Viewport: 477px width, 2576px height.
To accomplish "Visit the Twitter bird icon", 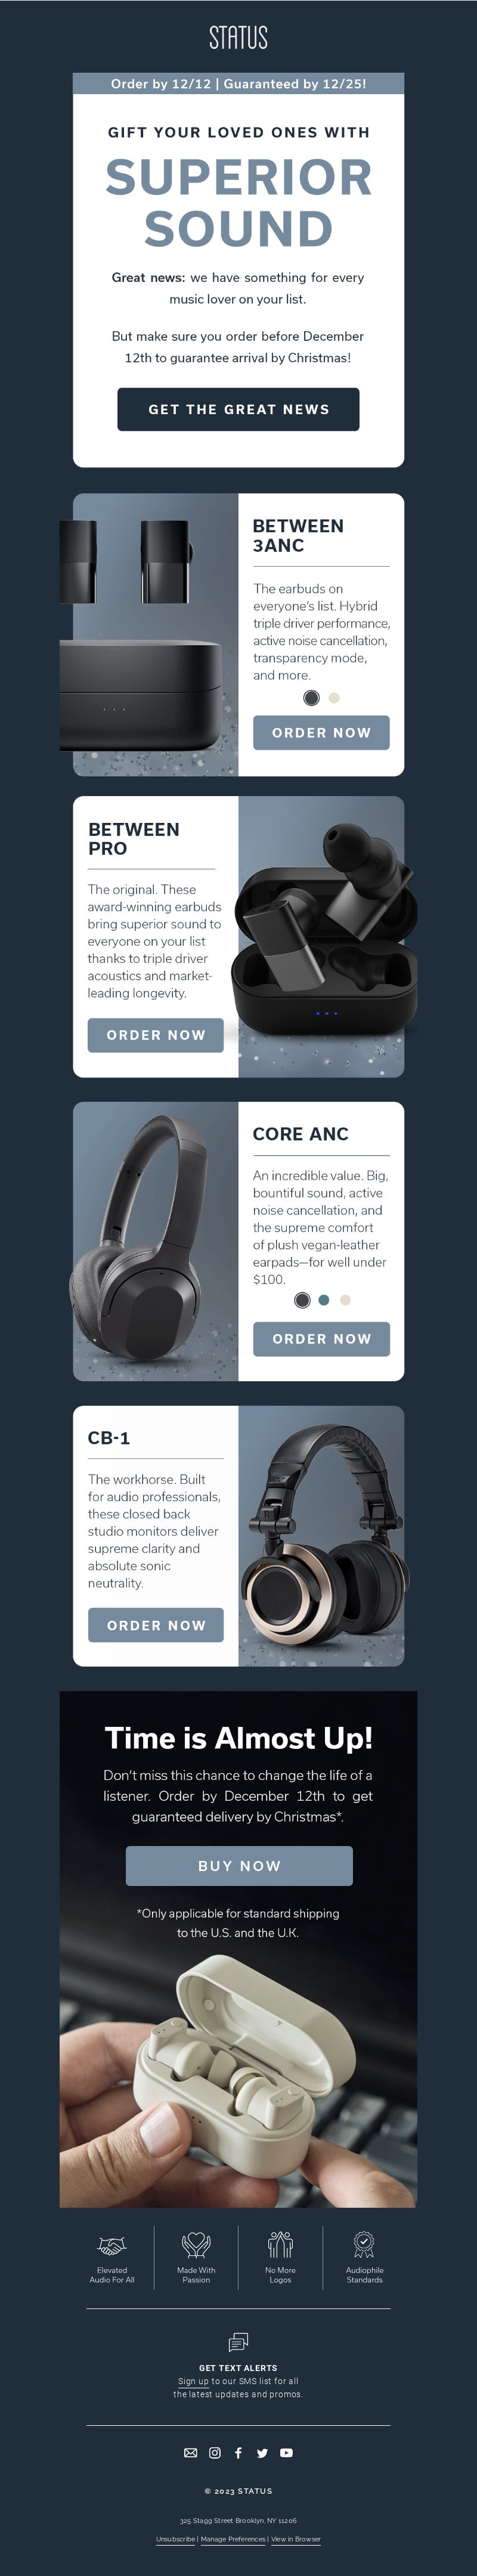I will point(262,2453).
